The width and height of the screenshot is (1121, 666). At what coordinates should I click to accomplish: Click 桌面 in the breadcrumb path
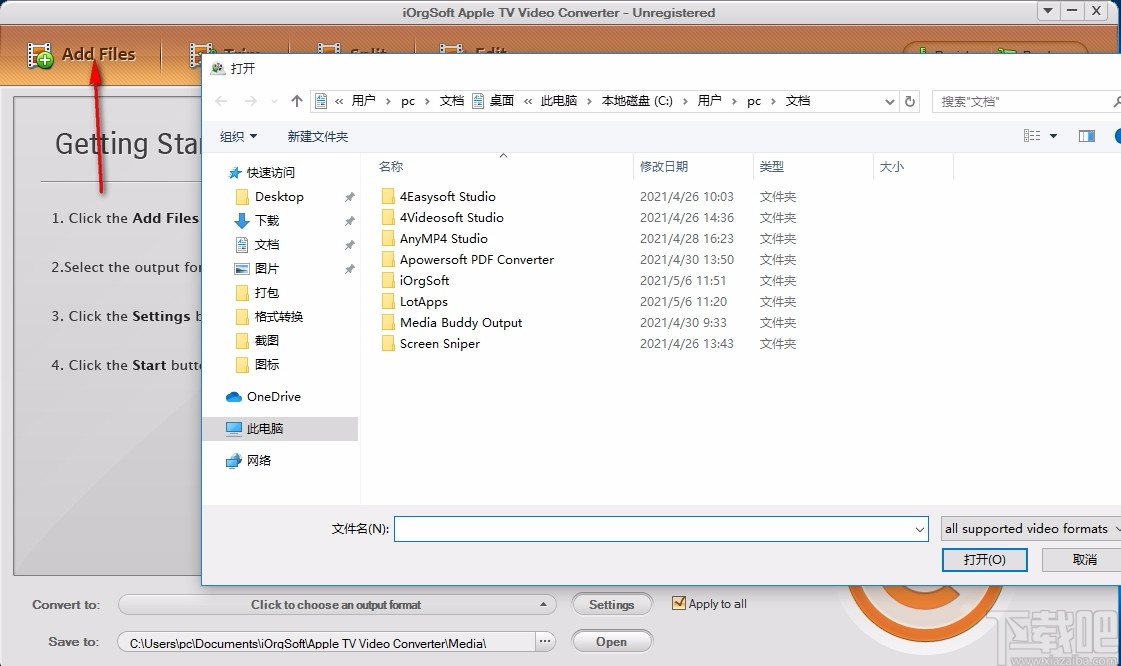coord(501,100)
